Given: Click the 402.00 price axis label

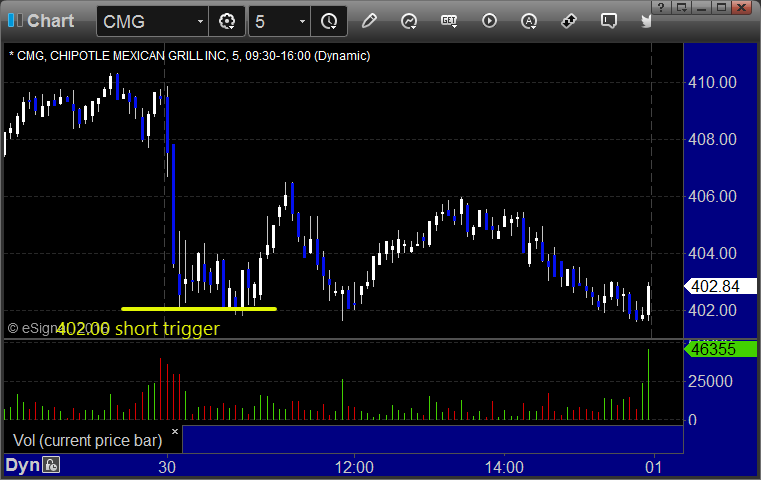Looking at the screenshot, I should (712, 310).
